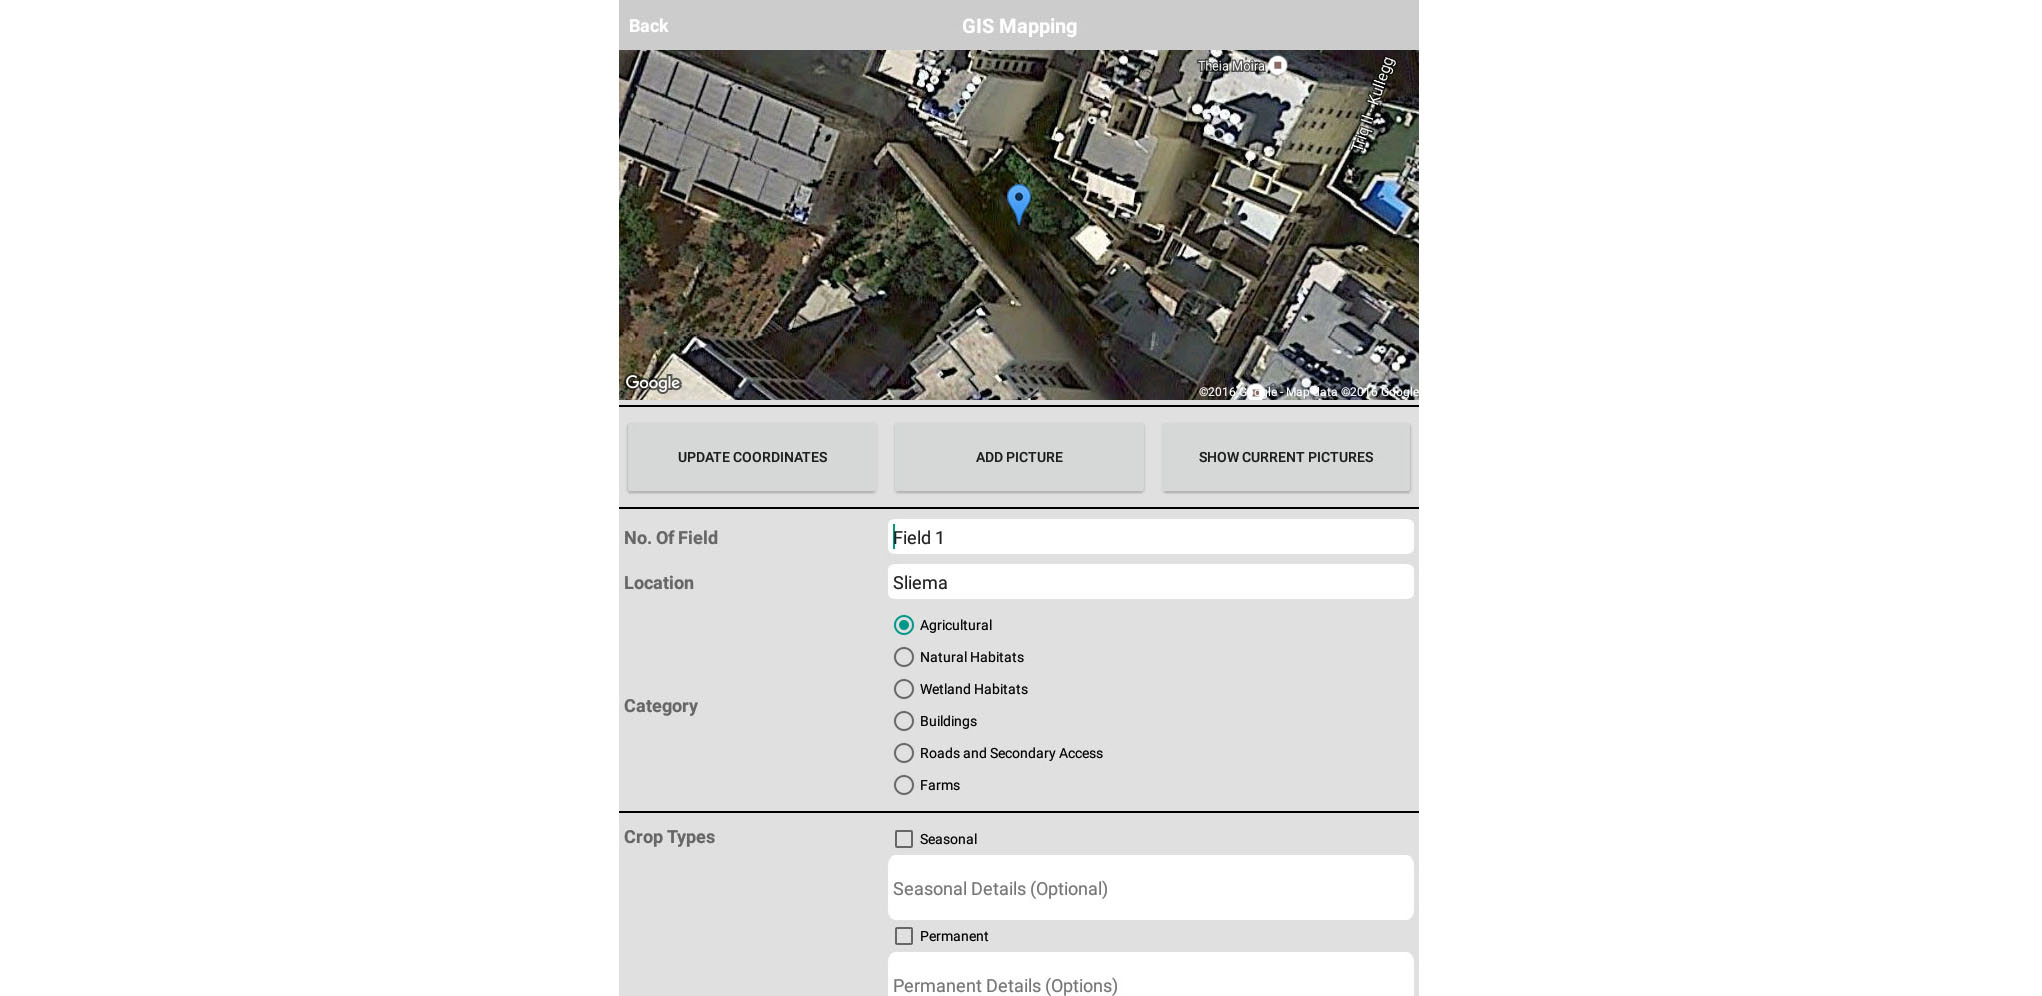Select Roads and Secondary Access option
Image resolution: width=2042 pixels, height=996 pixels.
[904, 753]
